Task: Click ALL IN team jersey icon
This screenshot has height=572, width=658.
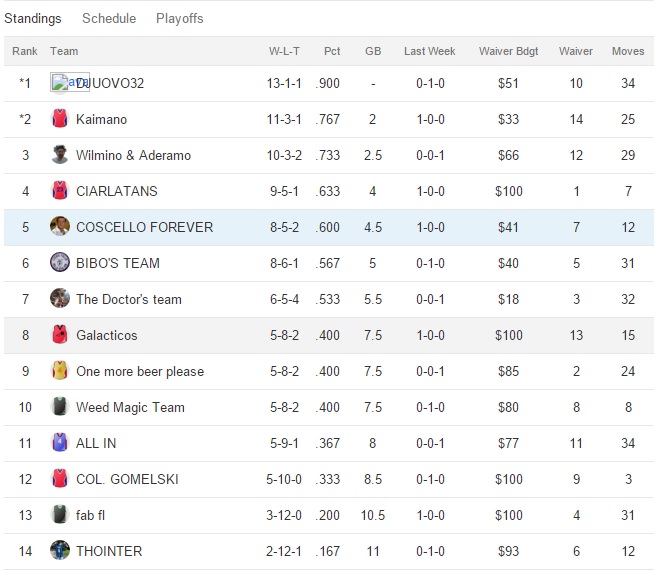Action: [60, 443]
